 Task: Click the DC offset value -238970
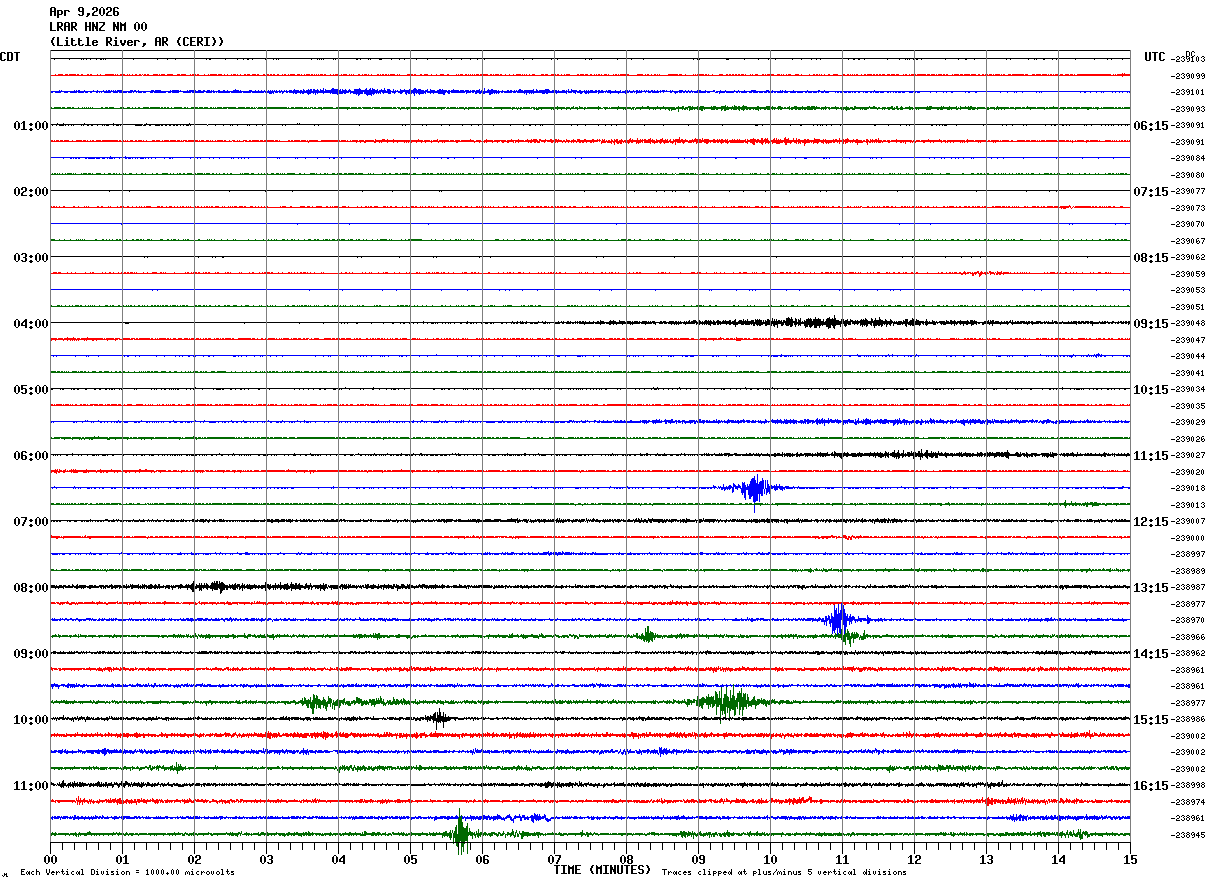[x=1188, y=621]
